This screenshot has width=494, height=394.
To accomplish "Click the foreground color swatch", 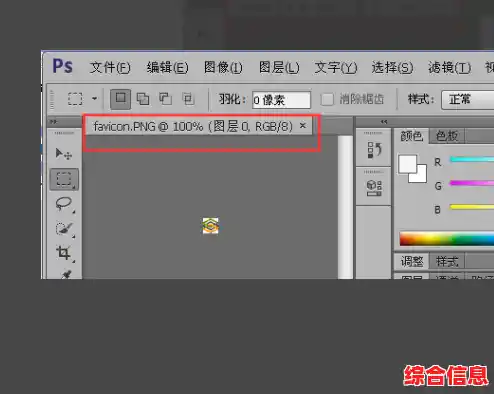I will 407,164.
